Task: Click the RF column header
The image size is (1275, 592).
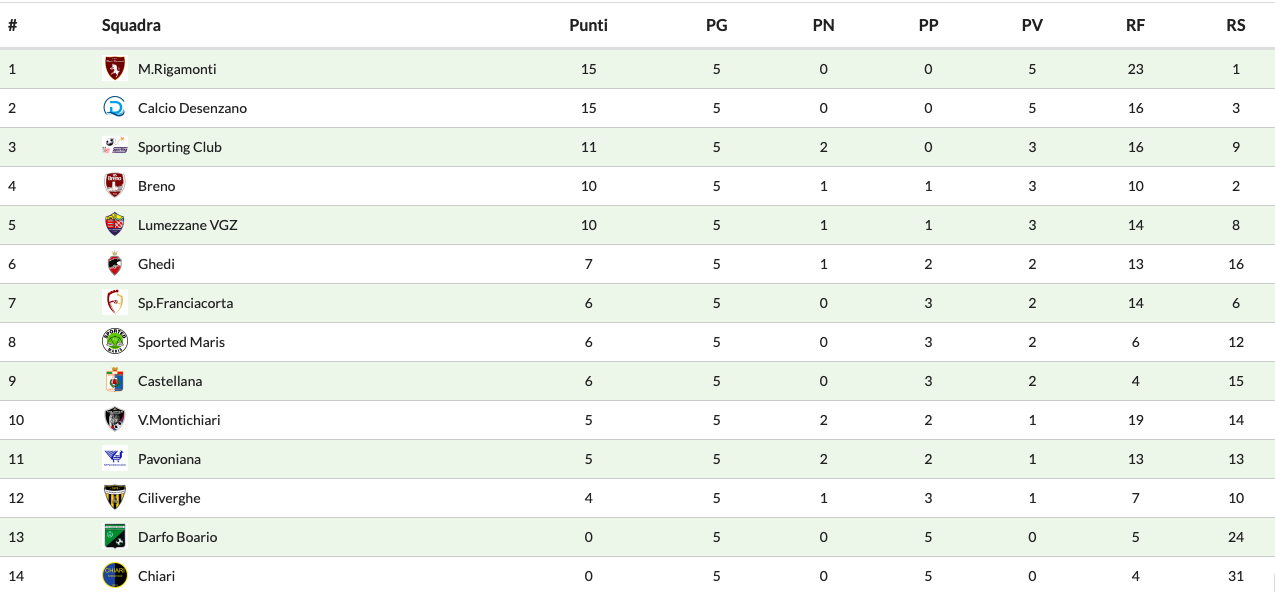Action: point(1135,25)
